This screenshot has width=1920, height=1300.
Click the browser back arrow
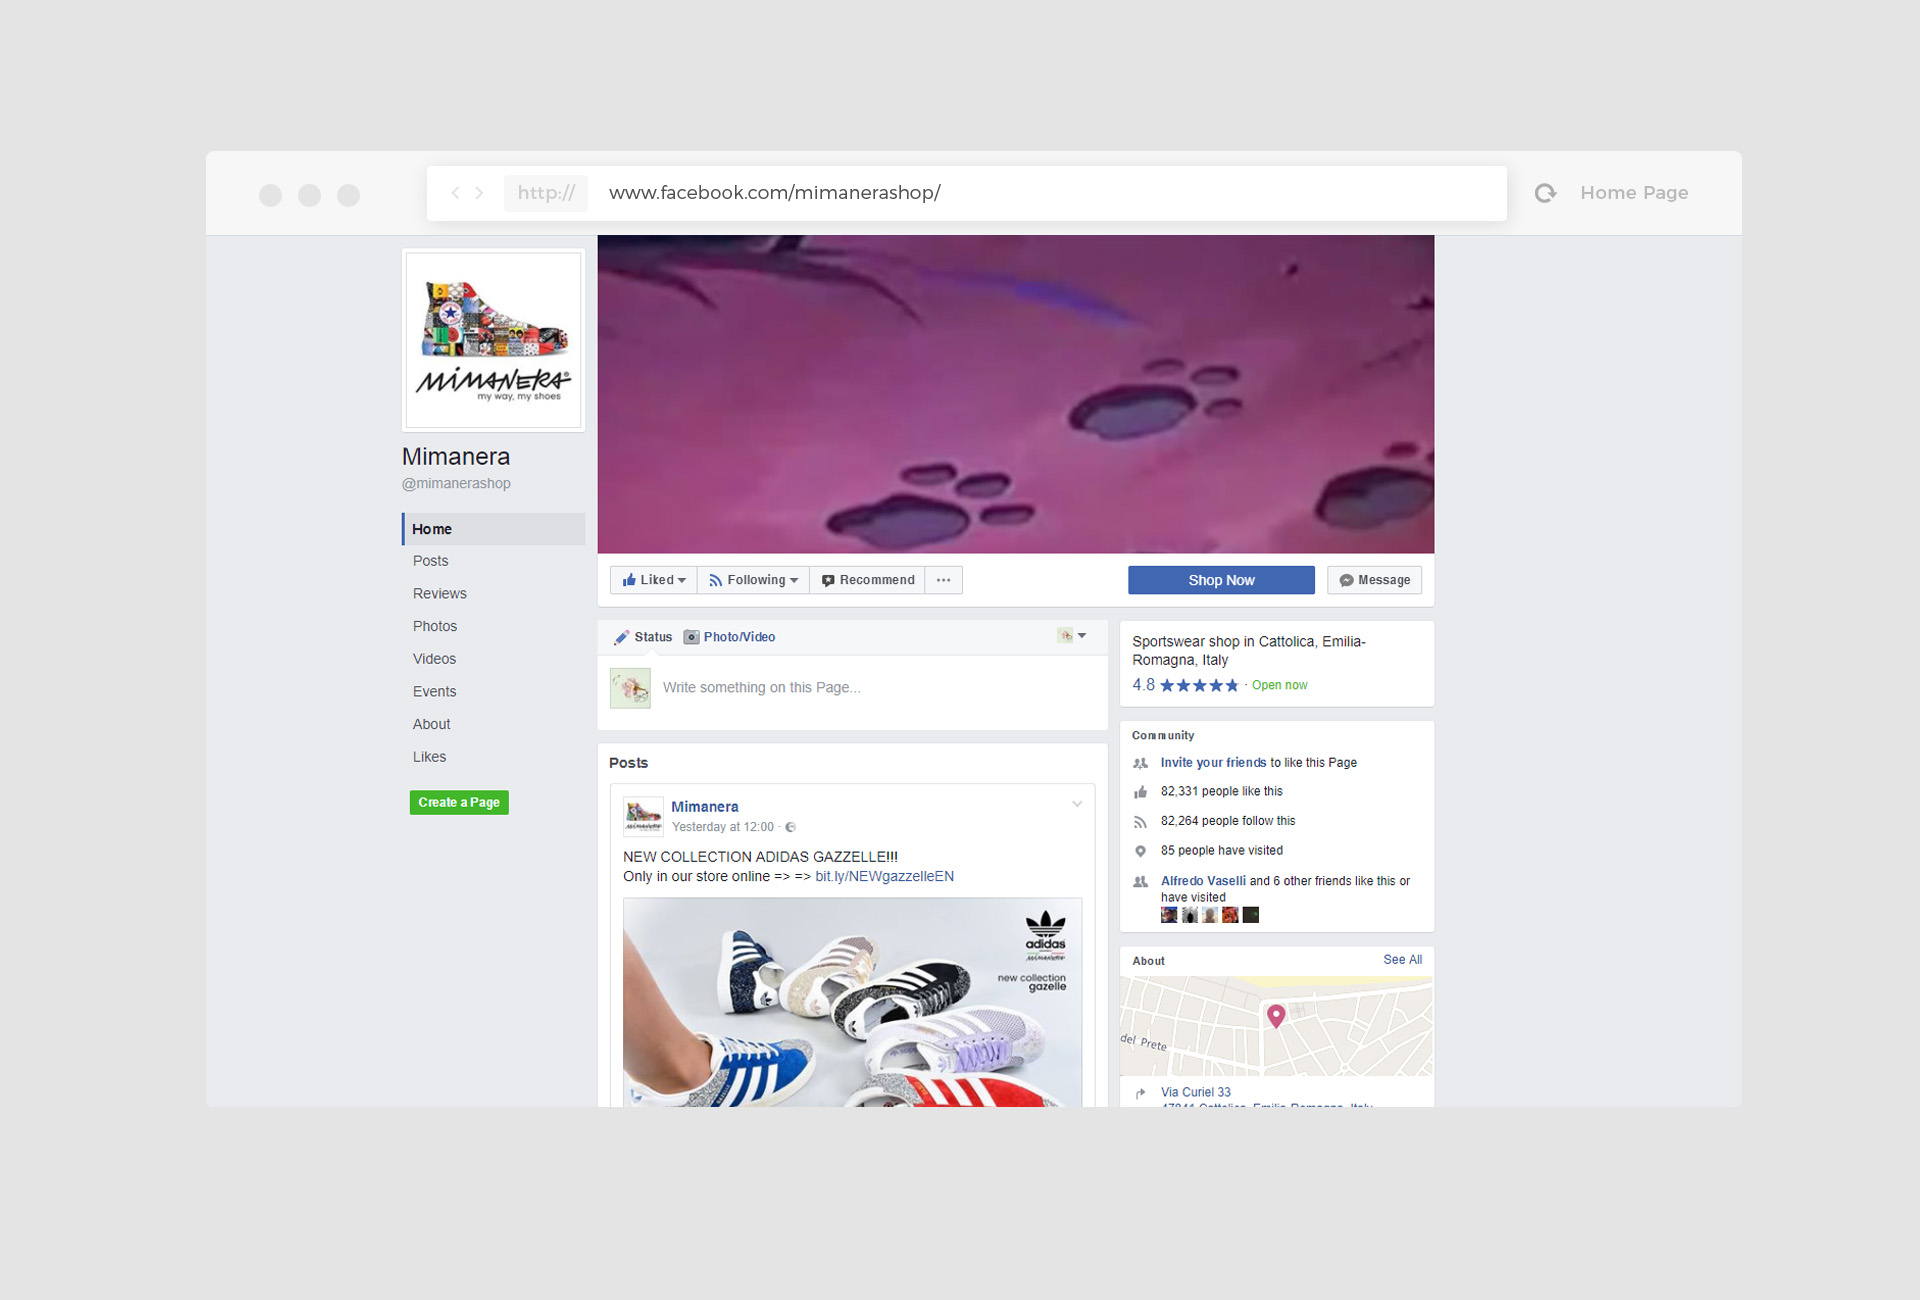tap(455, 193)
